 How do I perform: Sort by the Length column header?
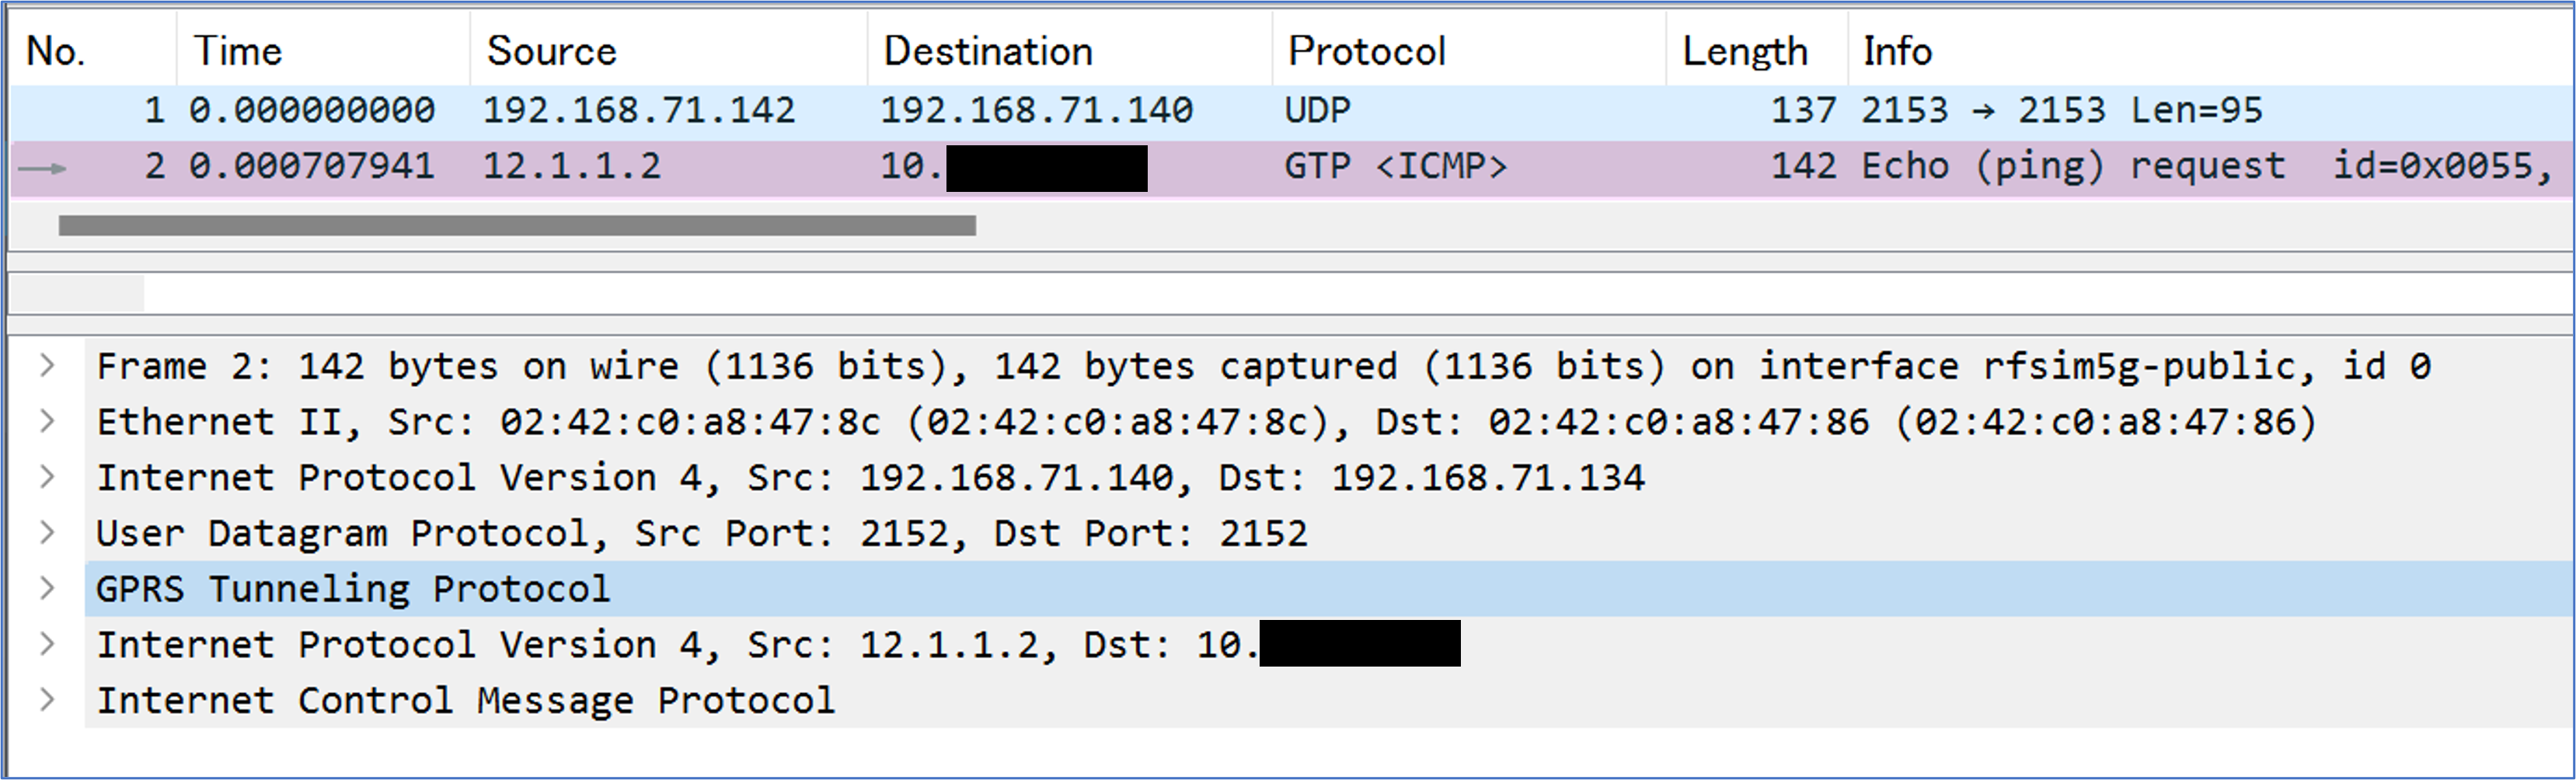[1757, 50]
